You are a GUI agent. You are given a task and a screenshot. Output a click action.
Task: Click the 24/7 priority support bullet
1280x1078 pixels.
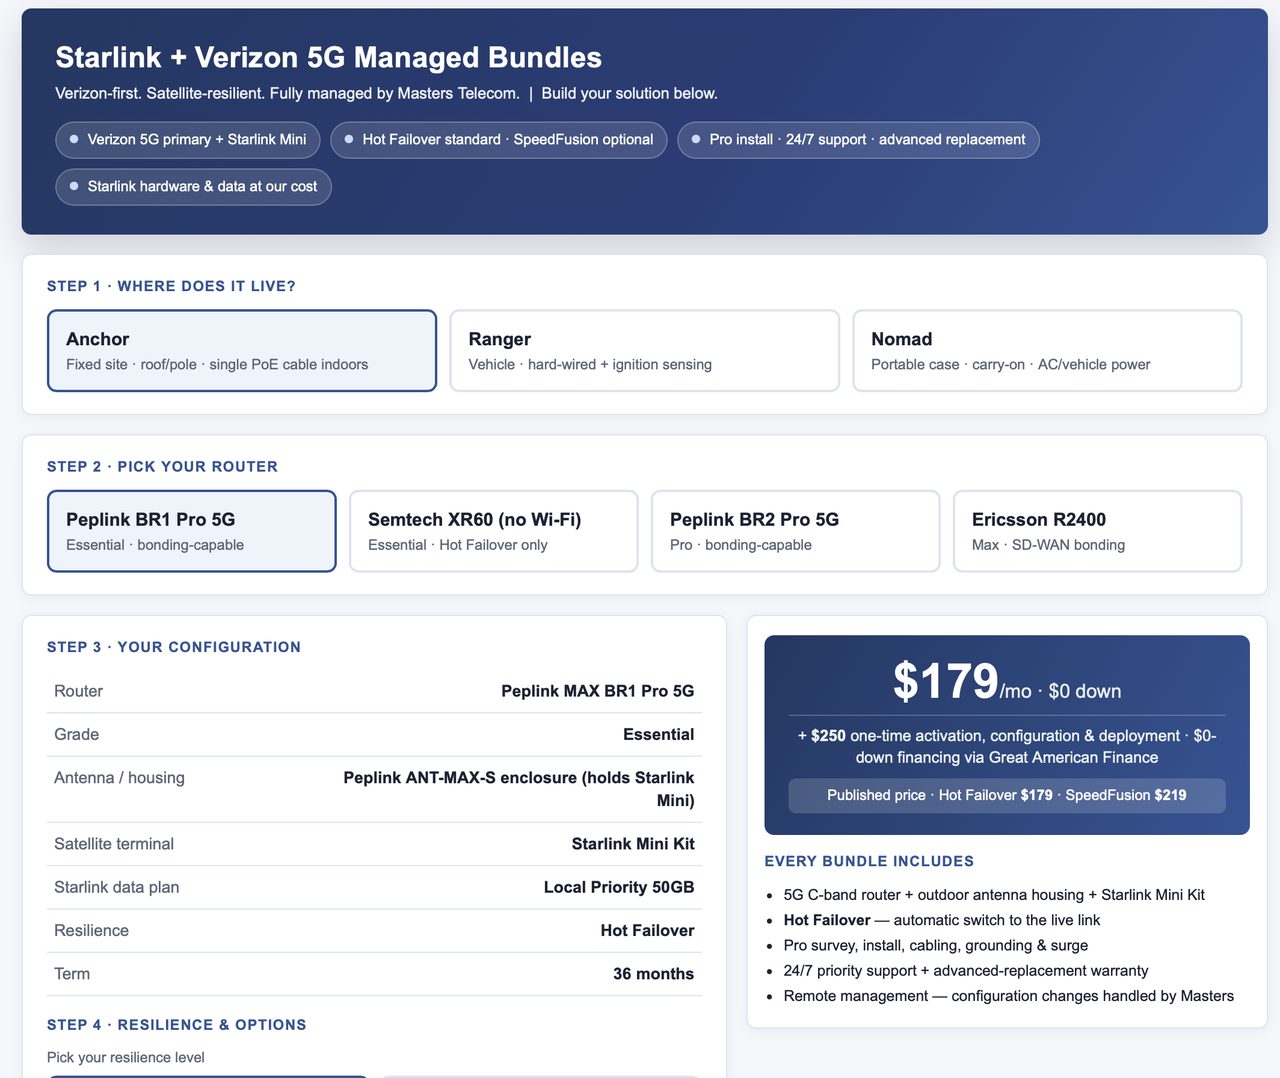click(966, 971)
